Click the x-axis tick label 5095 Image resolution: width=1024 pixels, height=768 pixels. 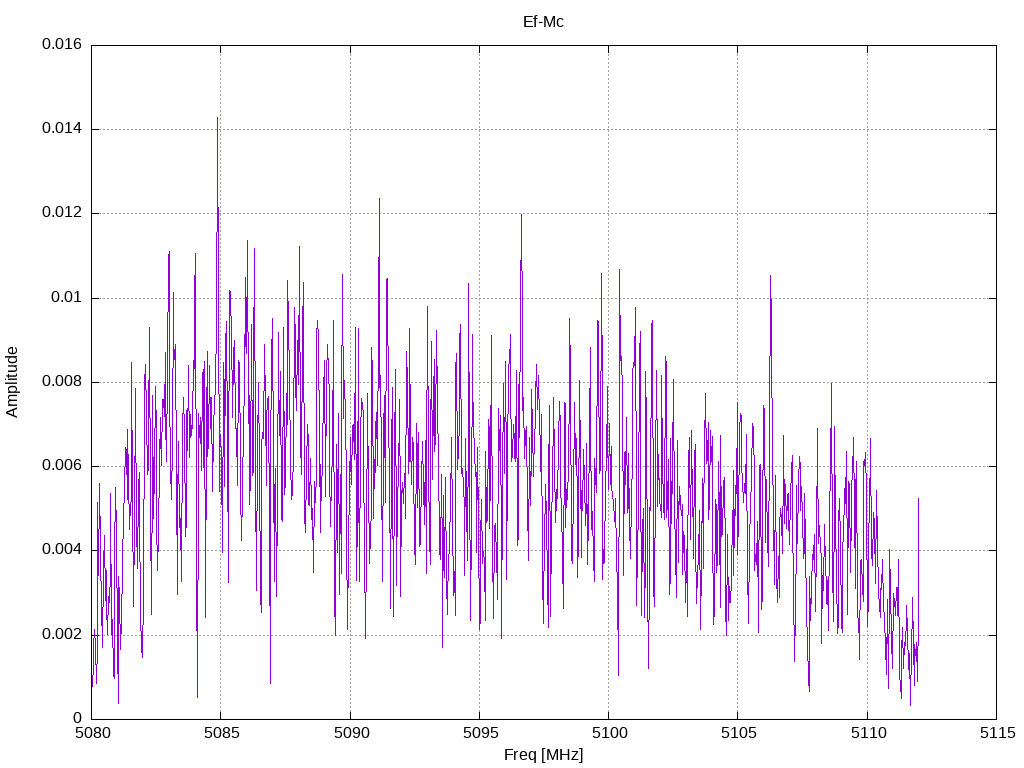point(480,733)
